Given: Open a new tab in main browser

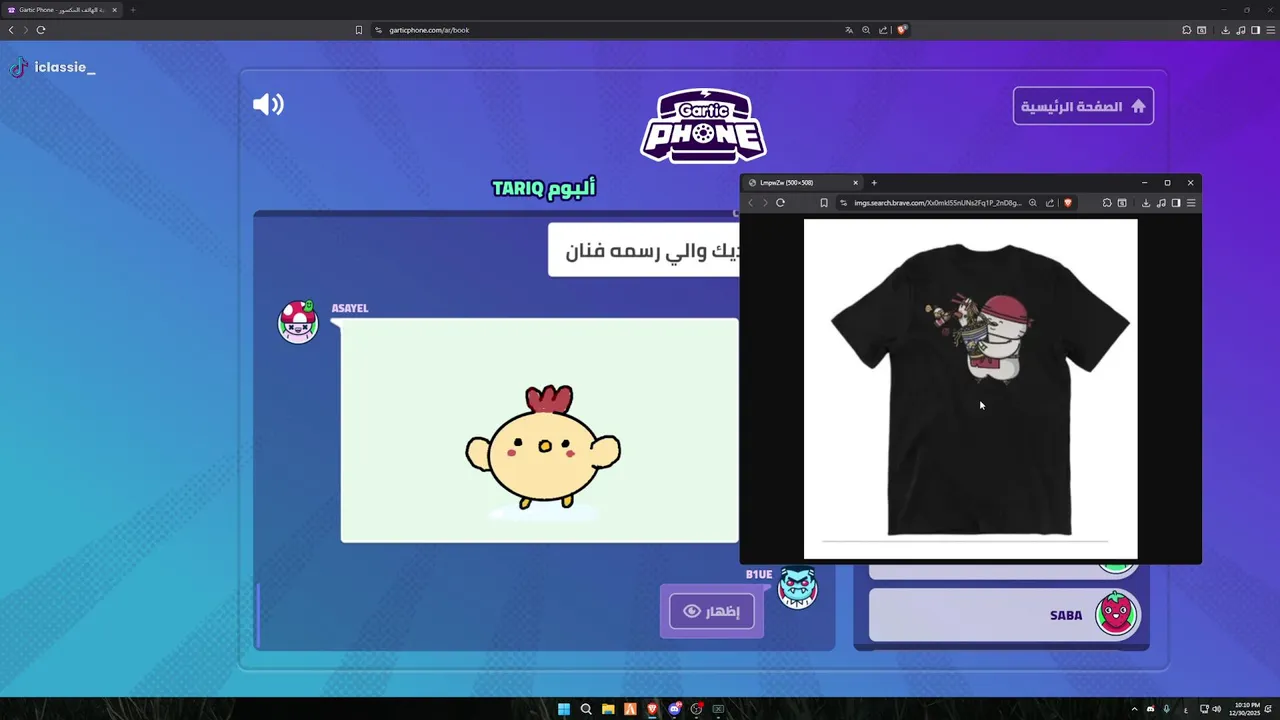Looking at the screenshot, I should 133,10.
